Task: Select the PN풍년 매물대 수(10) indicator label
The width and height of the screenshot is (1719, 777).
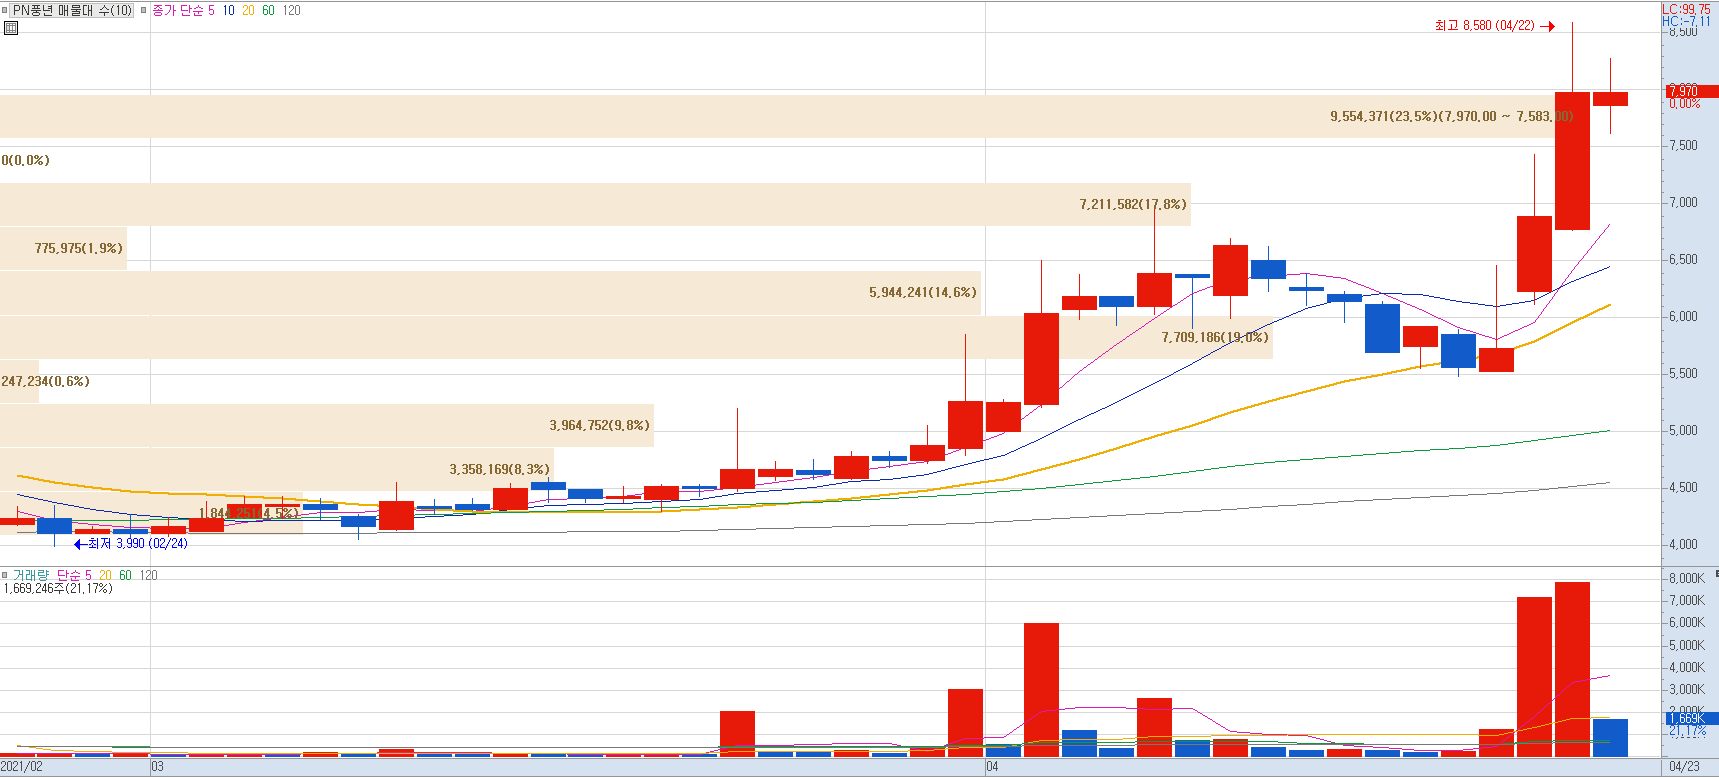Action: point(72,10)
